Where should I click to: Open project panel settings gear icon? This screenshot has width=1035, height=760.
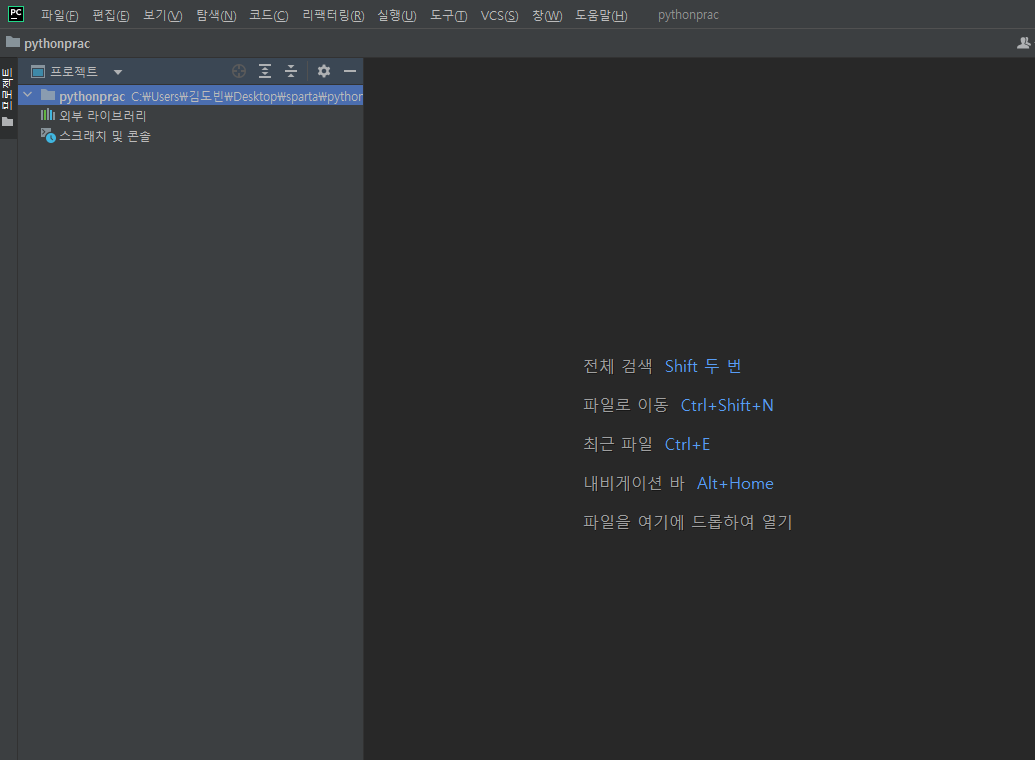coord(323,71)
